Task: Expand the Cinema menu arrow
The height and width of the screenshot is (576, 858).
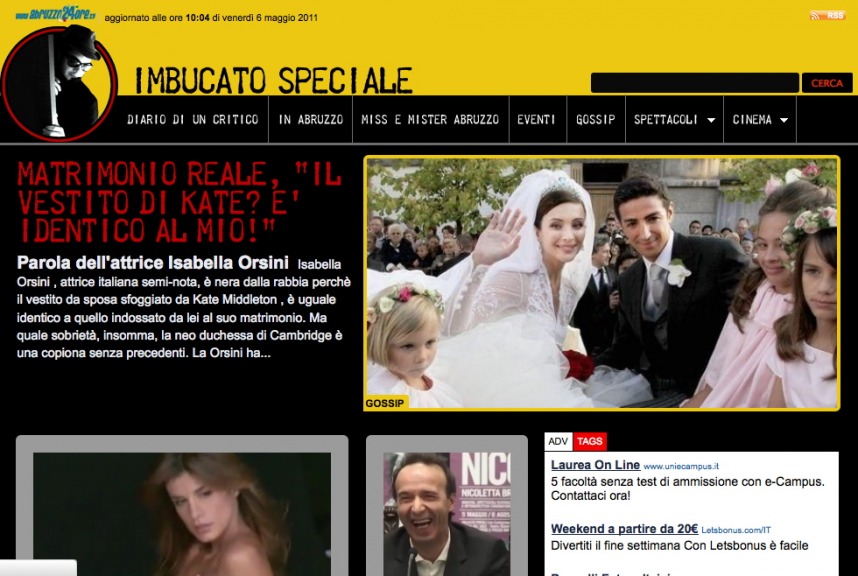Action: pyautogui.click(x=784, y=120)
